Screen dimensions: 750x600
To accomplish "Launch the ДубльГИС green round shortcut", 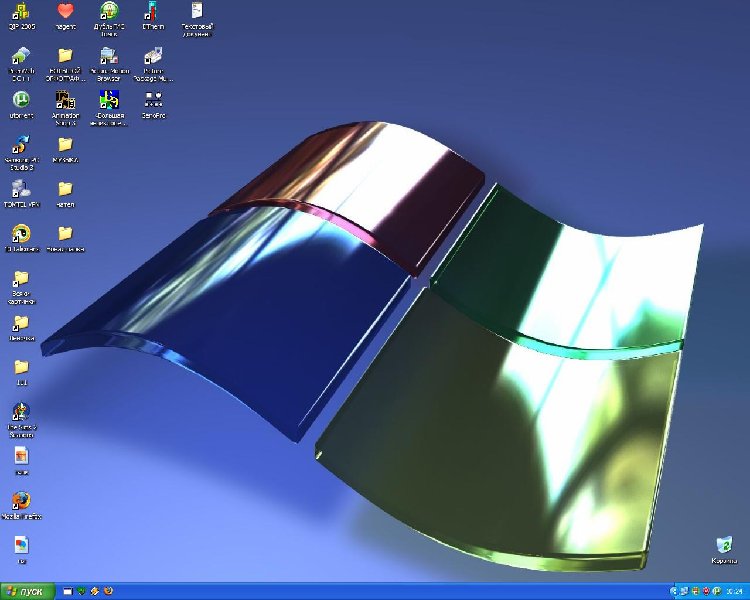I will pos(109,19).
